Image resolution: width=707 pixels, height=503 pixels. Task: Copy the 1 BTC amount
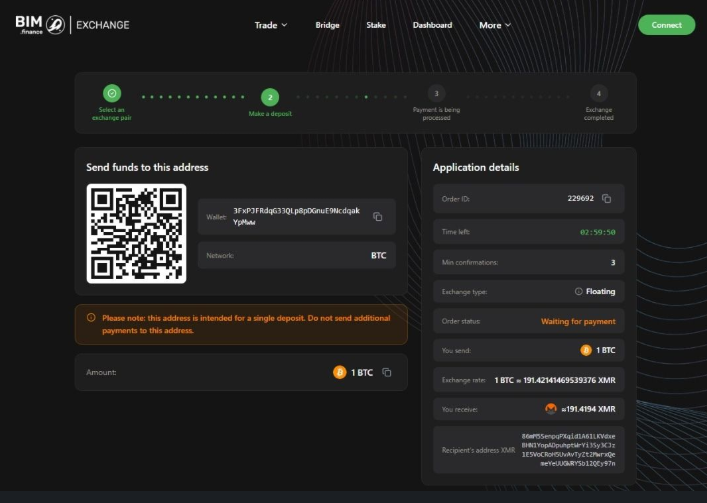[x=386, y=372]
